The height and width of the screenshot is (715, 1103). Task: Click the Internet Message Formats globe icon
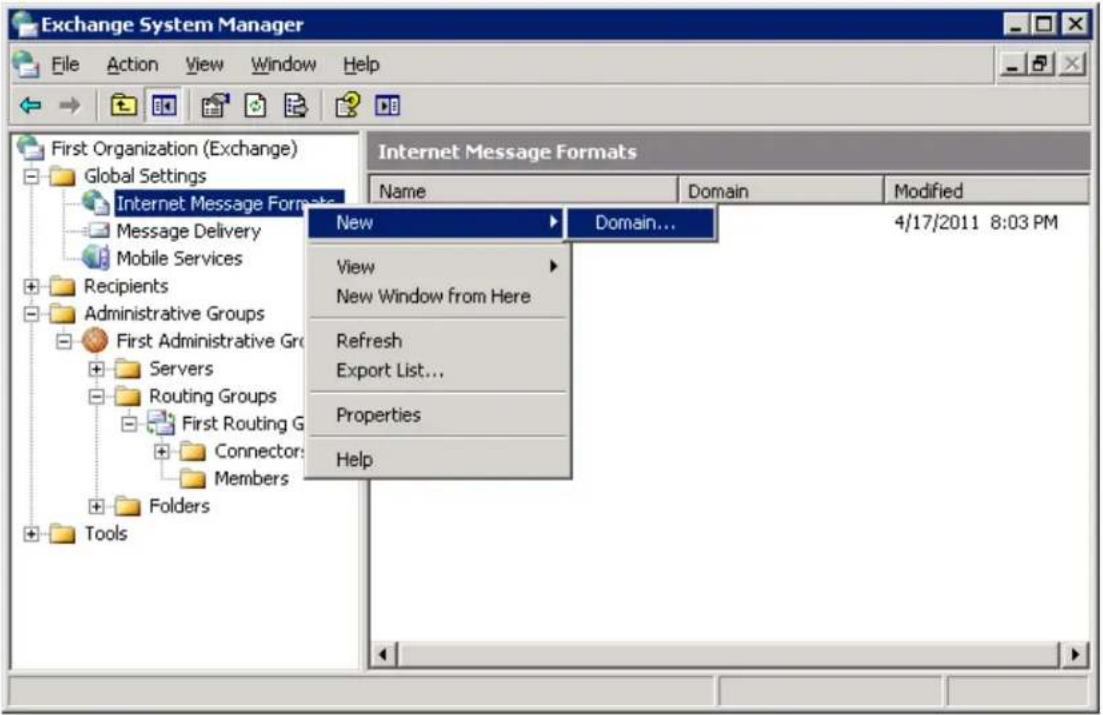point(96,203)
